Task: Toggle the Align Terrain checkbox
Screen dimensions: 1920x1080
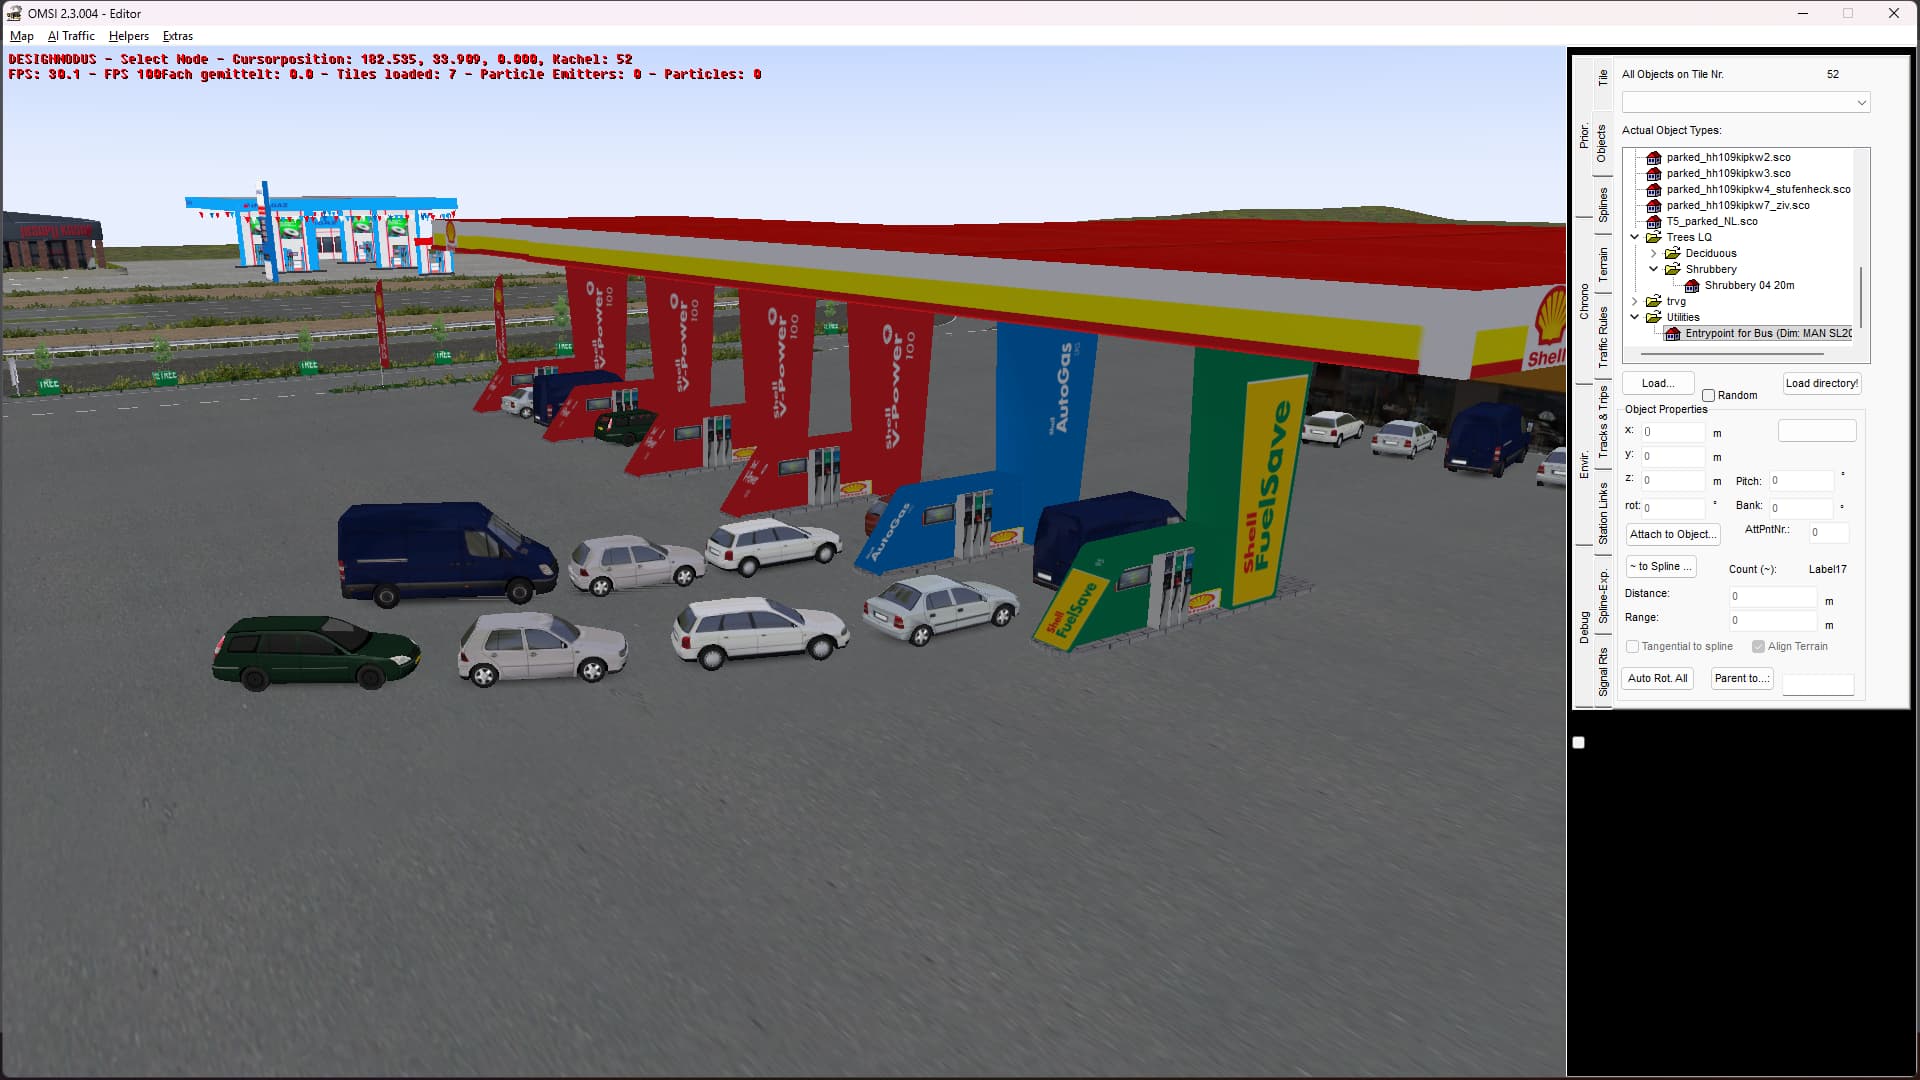Action: [x=1758, y=647]
